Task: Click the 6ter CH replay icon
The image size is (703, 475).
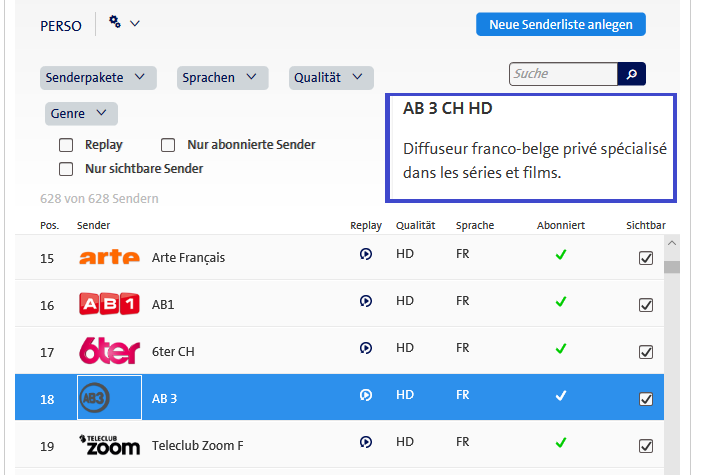Action: tap(366, 348)
